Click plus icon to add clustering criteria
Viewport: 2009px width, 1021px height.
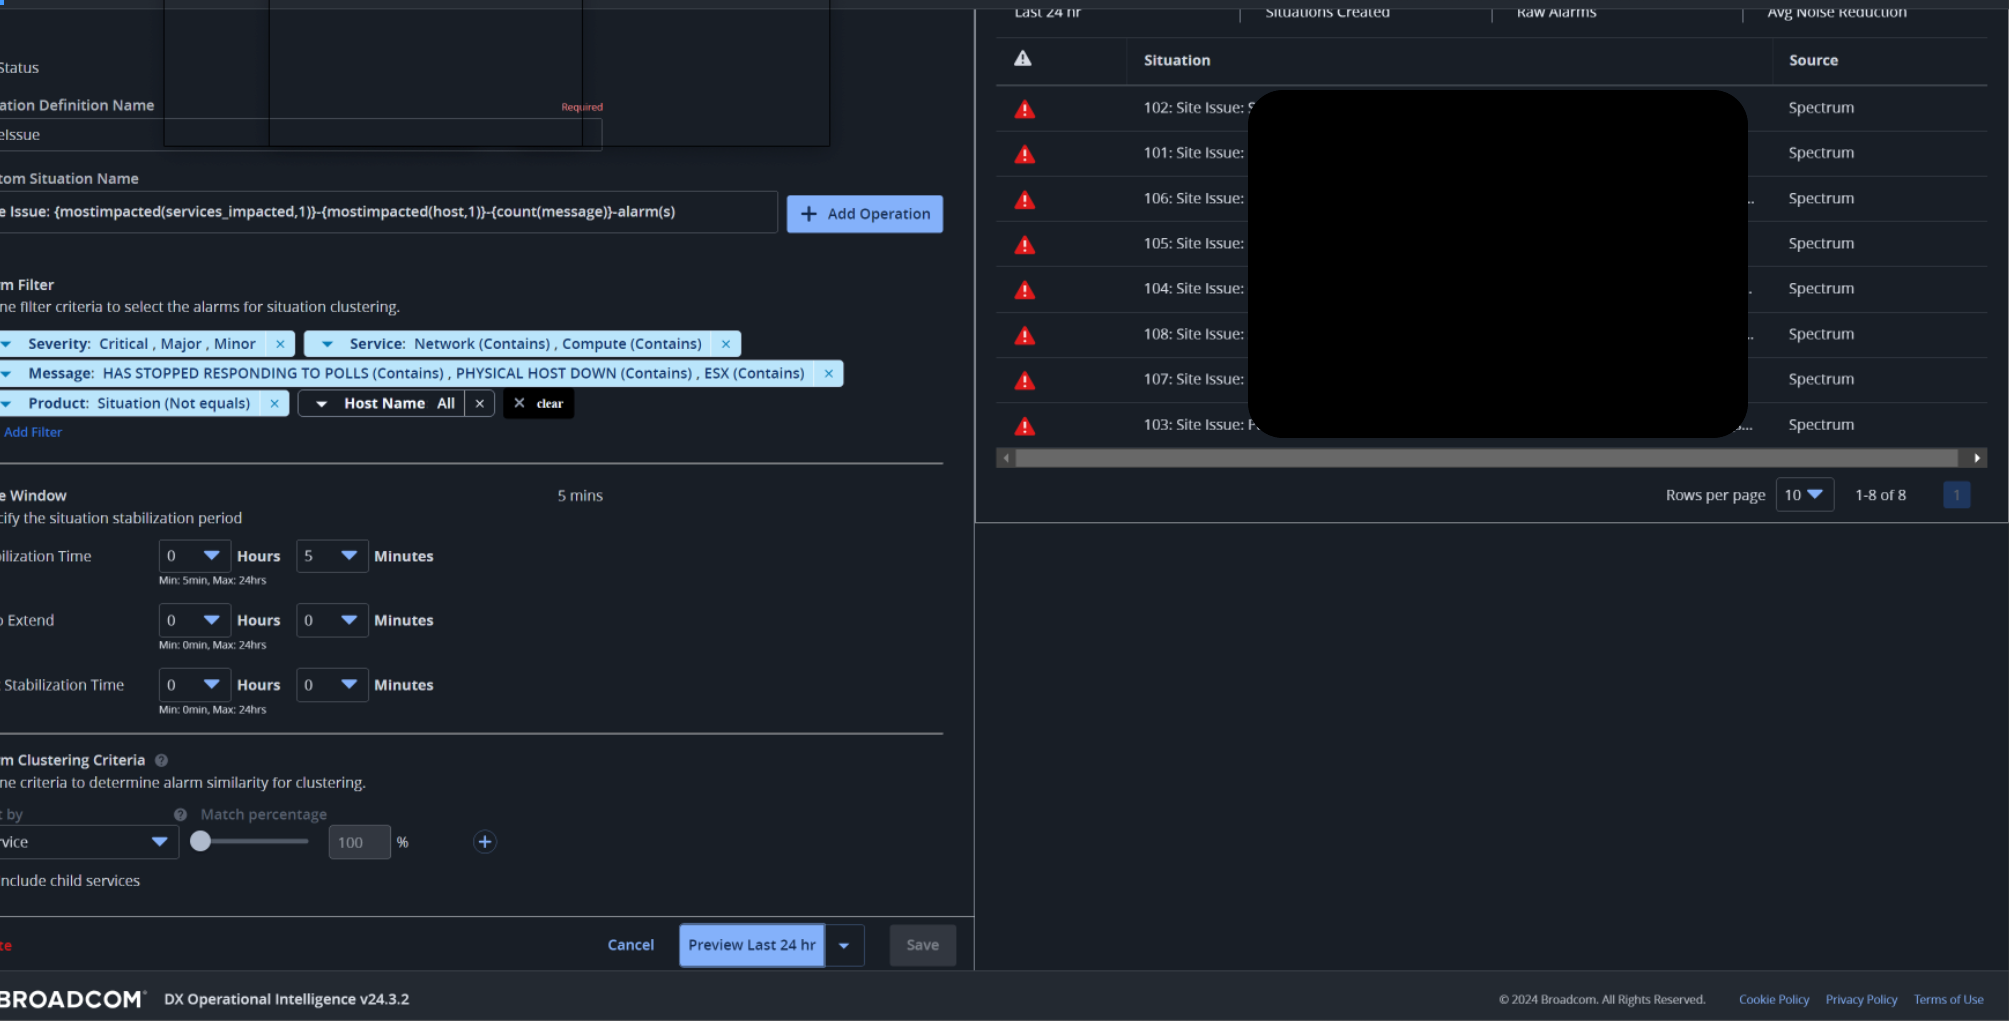click(485, 842)
